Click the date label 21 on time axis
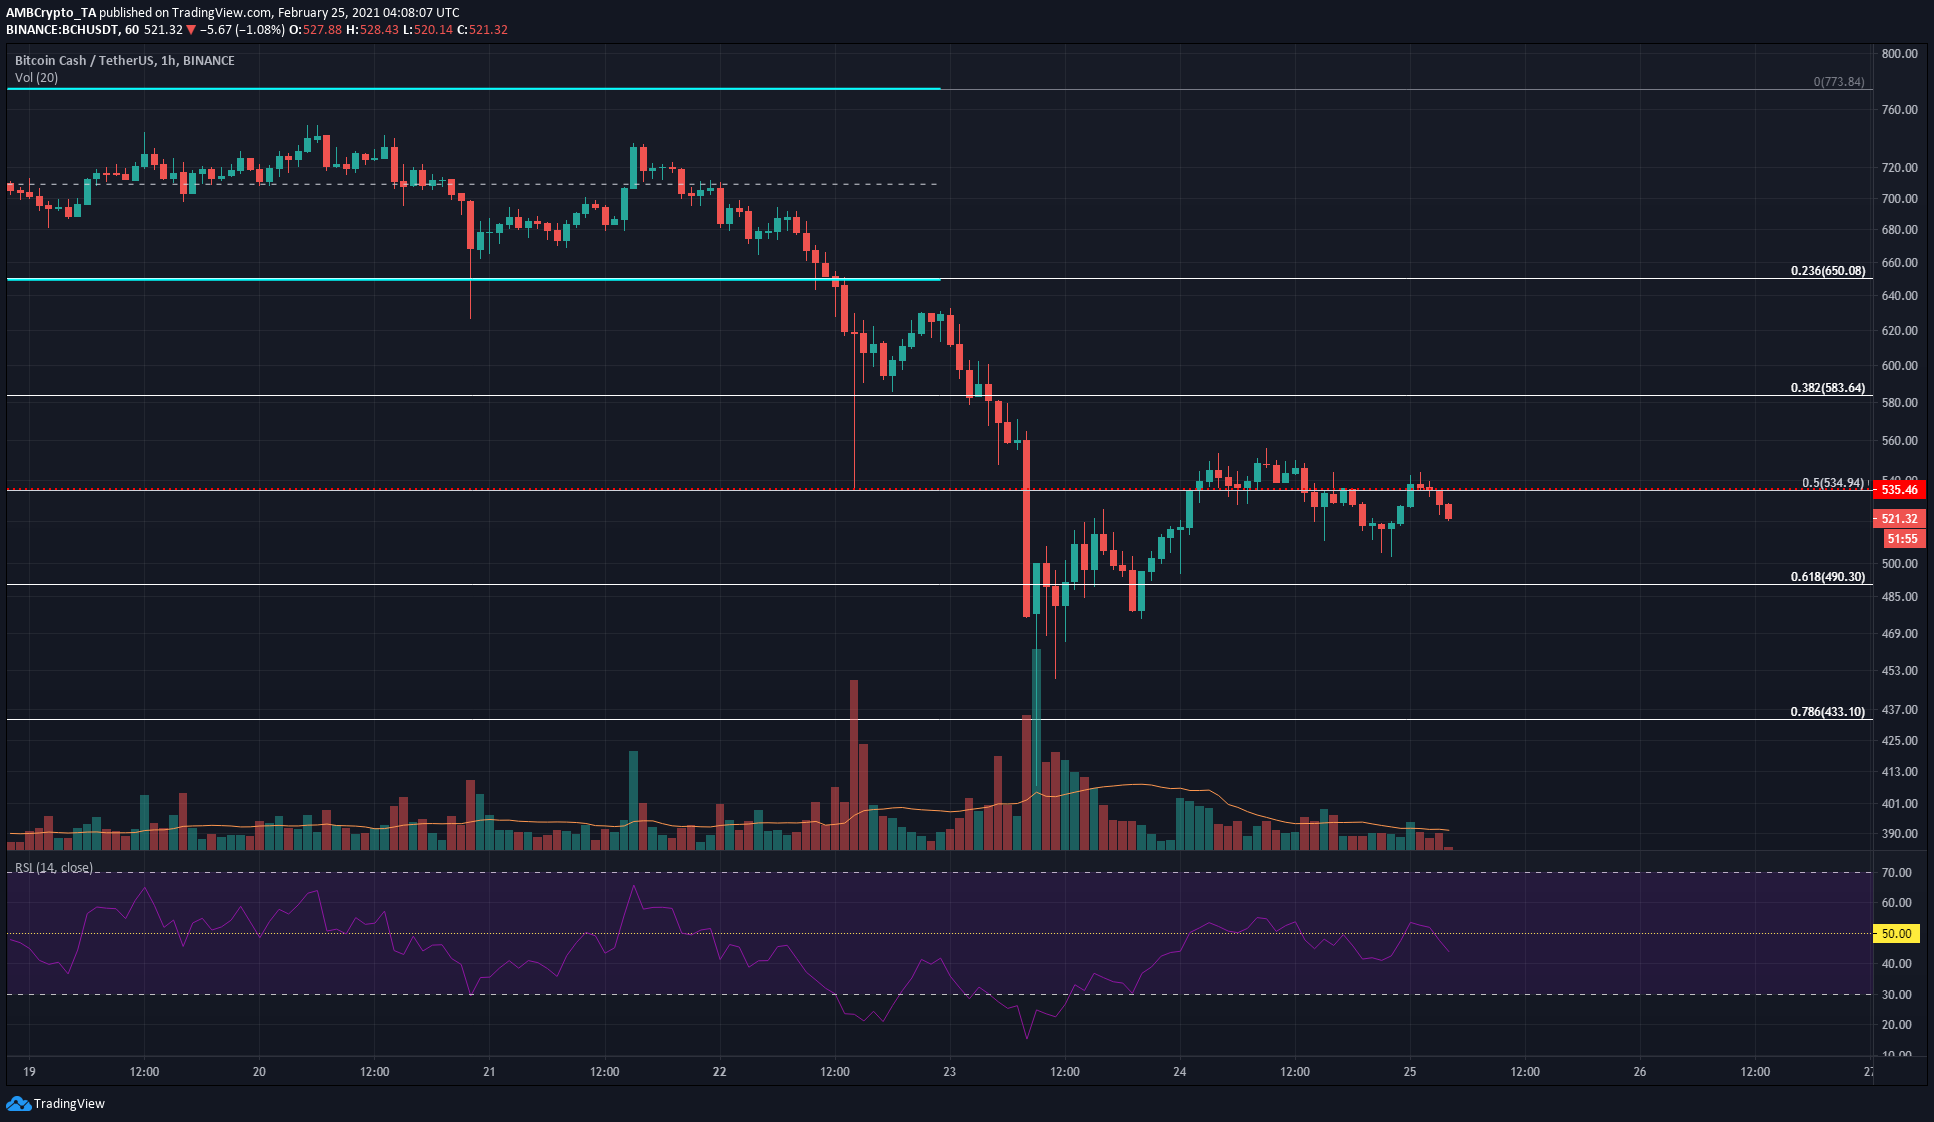Image resolution: width=1934 pixels, height=1122 pixels. coord(489,1072)
